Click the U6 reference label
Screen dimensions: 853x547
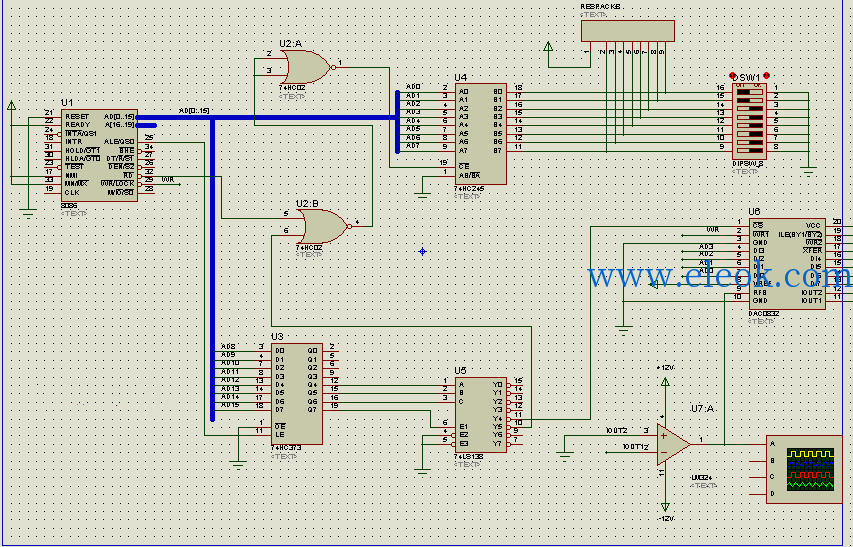click(755, 212)
